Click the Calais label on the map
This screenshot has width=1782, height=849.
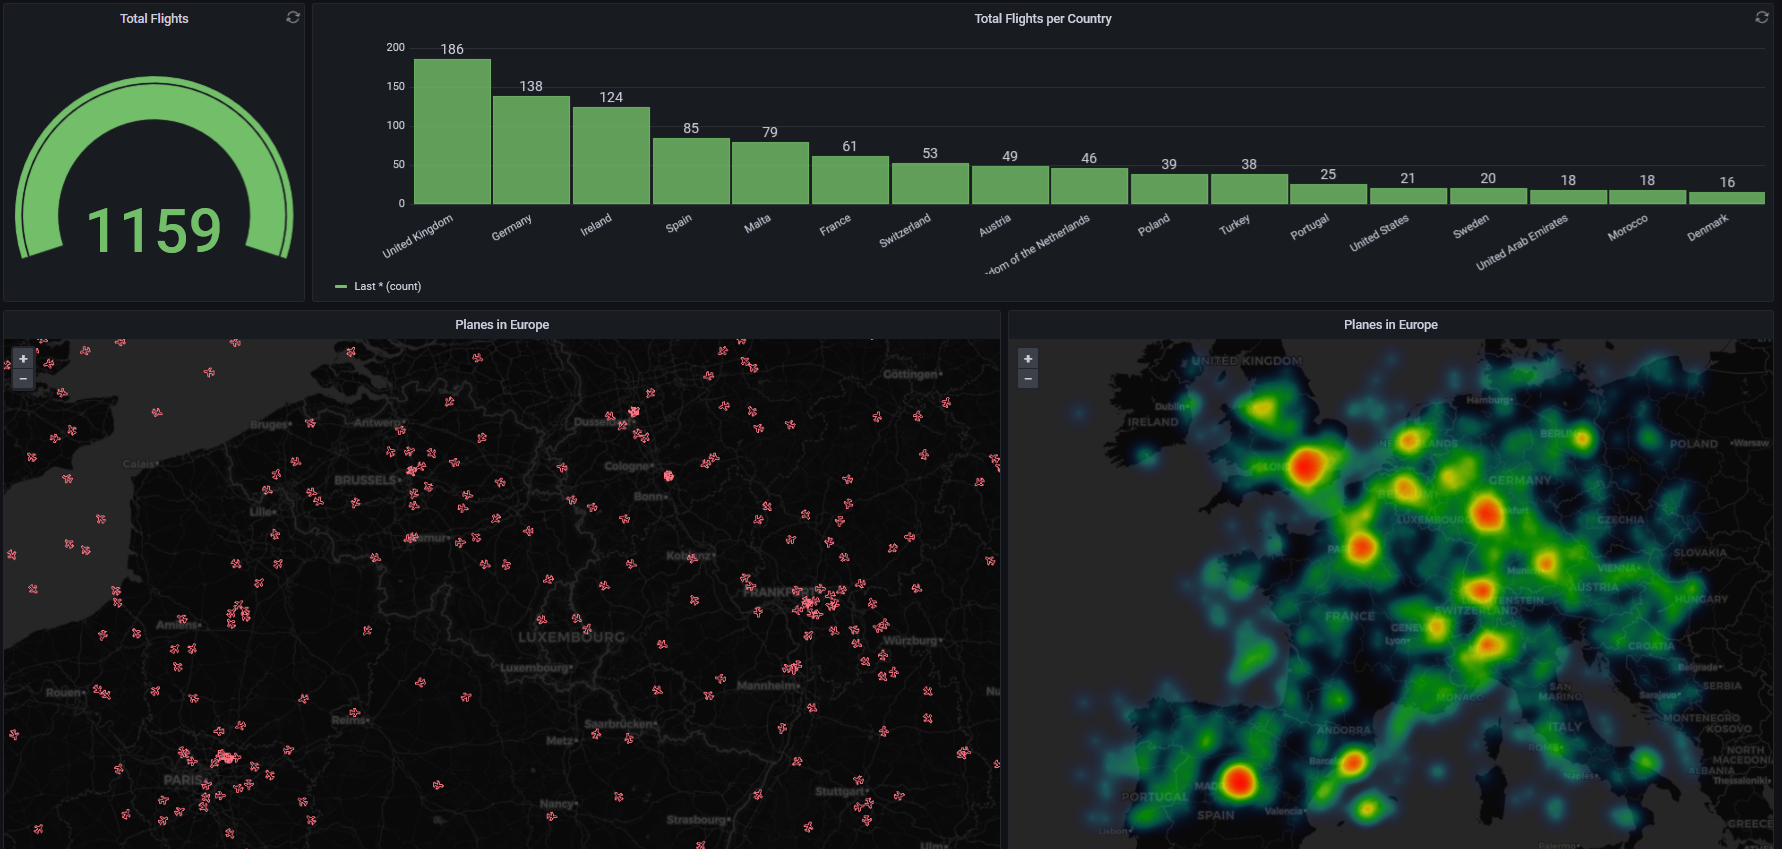[x=139, y=464]
